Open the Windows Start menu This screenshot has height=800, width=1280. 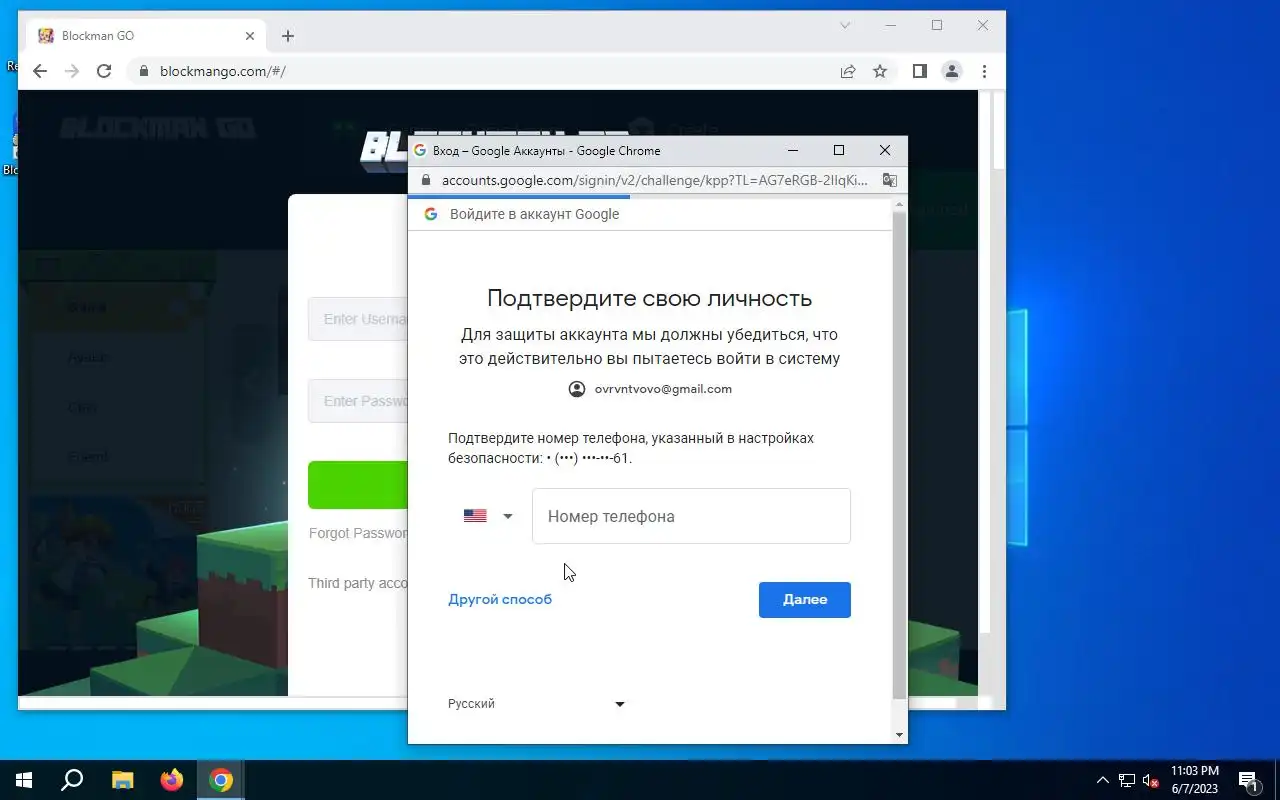[24, 780]
